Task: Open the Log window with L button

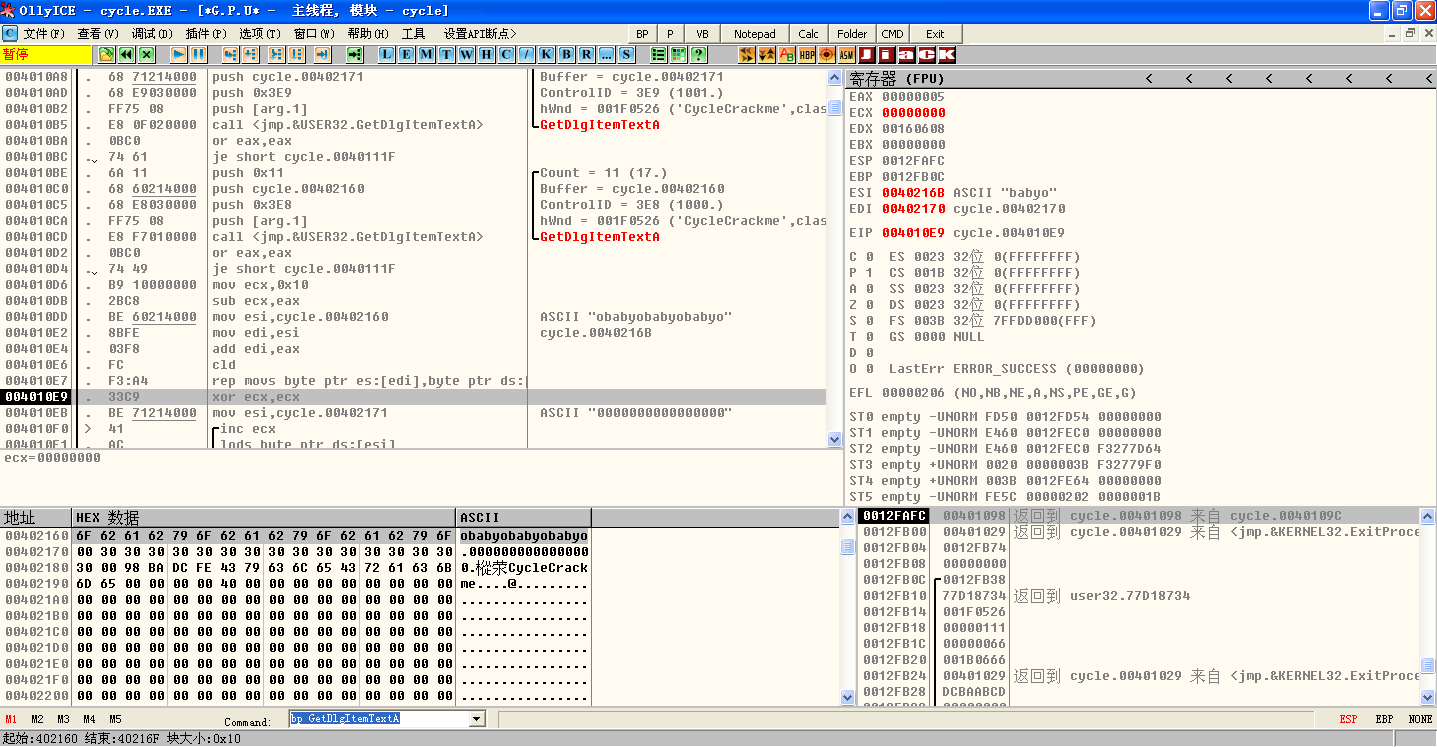Action: coord(387,54)
